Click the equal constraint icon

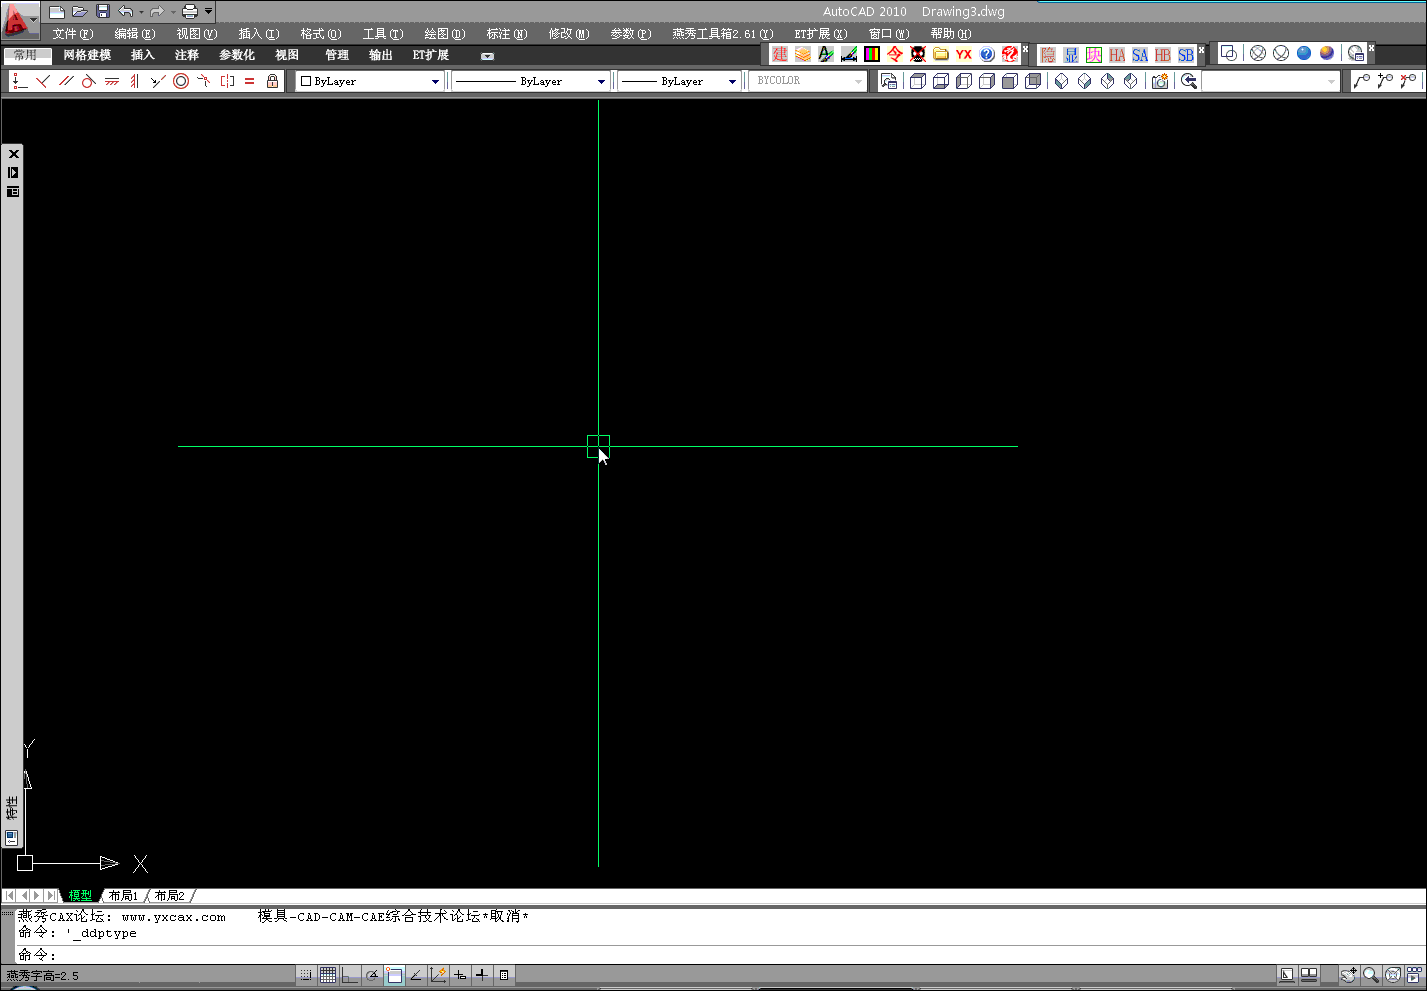pos(249,81)
